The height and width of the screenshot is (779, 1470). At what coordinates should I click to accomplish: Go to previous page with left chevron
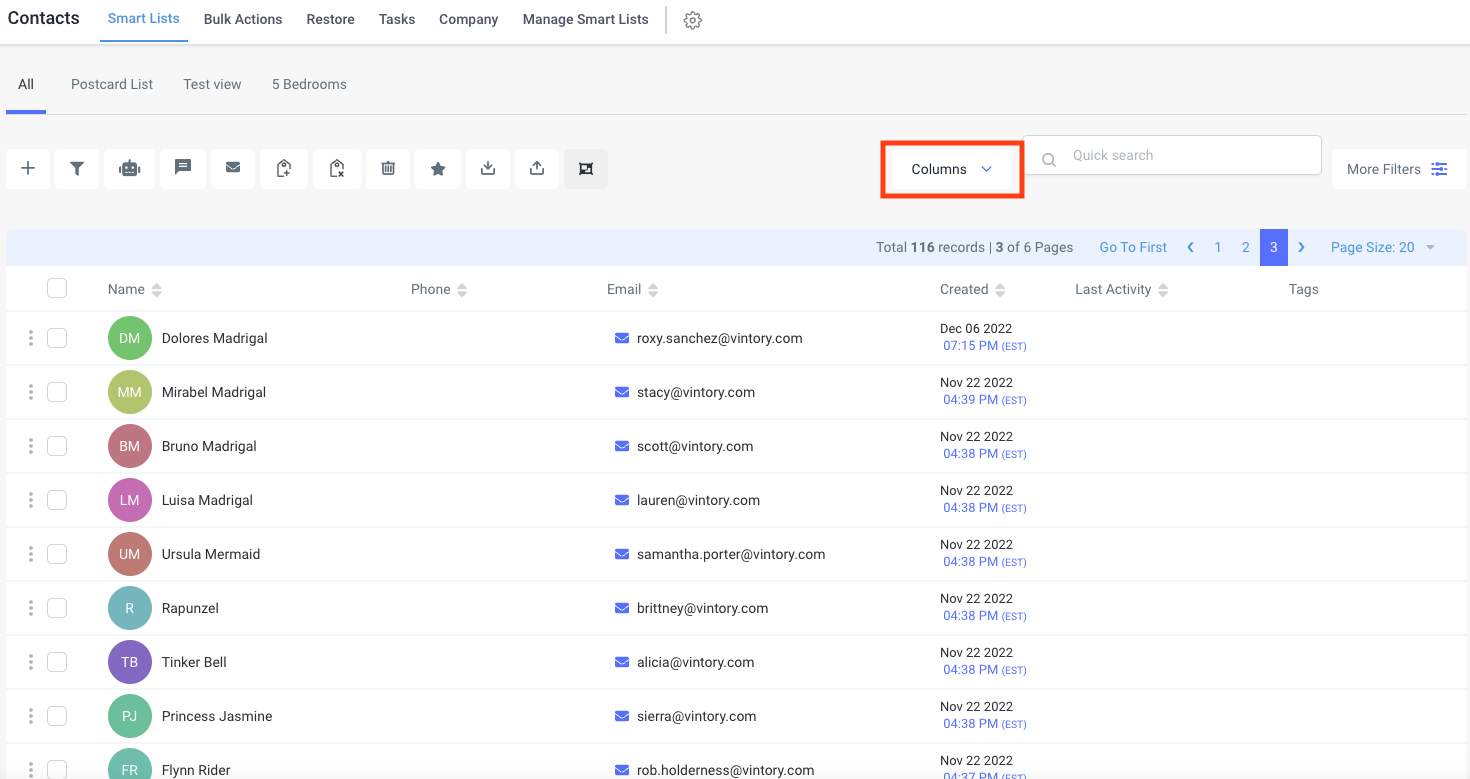click(x=1190, y=247)
